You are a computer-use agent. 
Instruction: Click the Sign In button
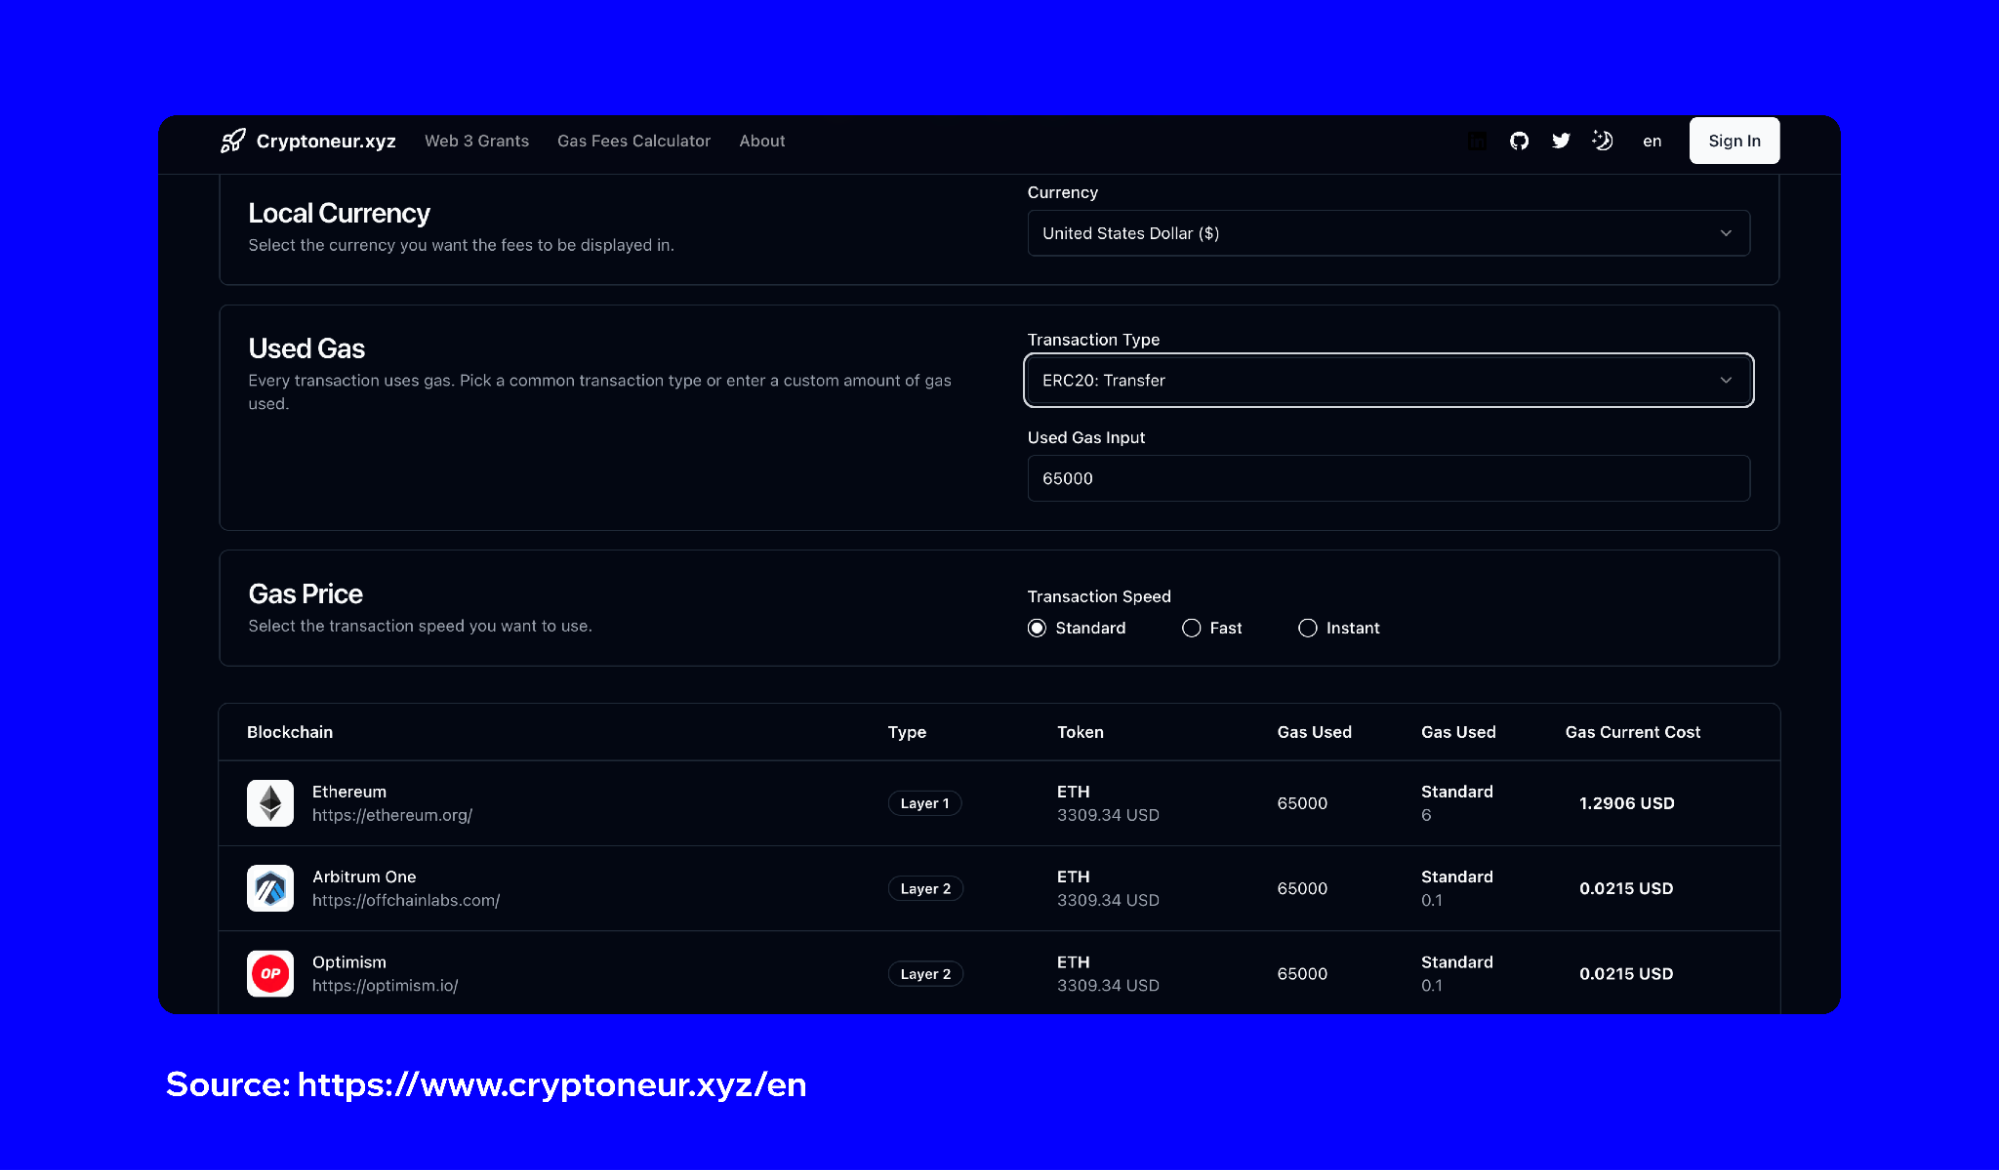pyautogui.click(x=1733, y=140)
